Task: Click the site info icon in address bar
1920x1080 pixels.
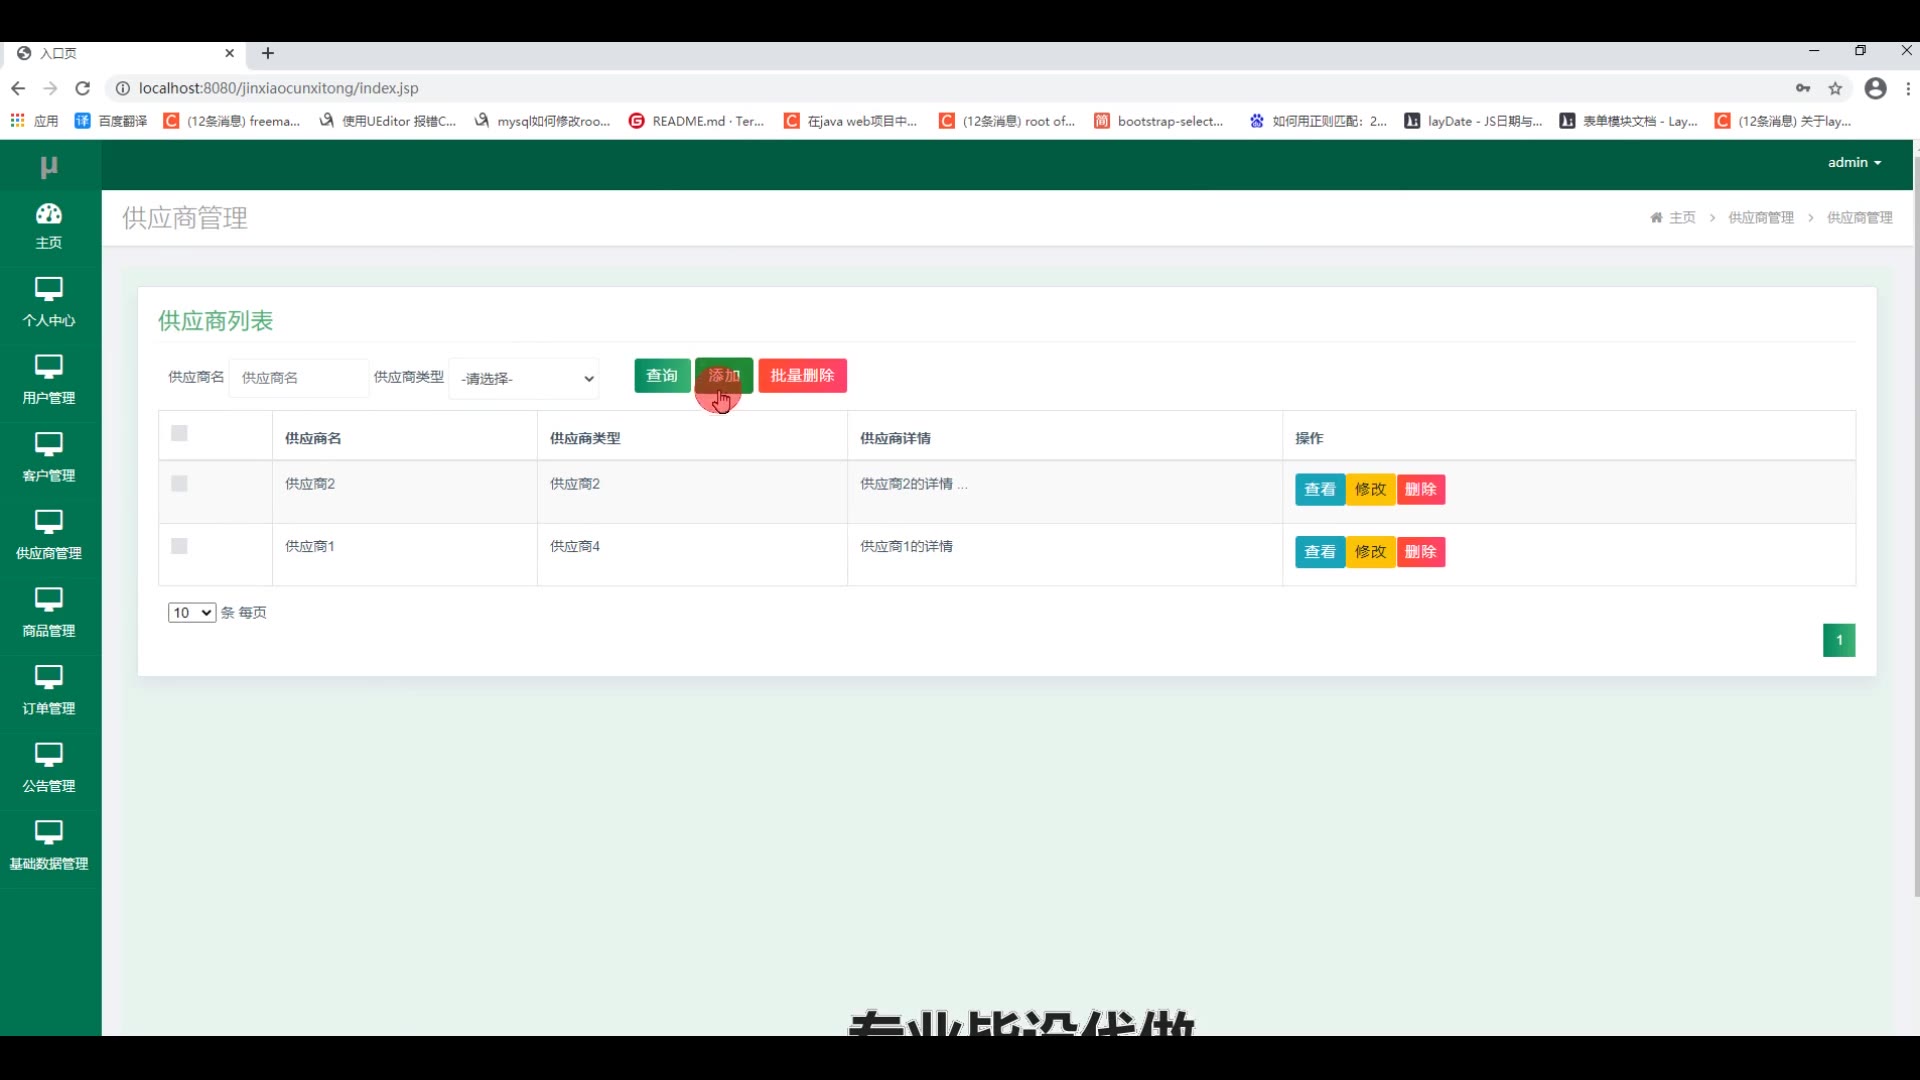Action: [x=122, y=88]
